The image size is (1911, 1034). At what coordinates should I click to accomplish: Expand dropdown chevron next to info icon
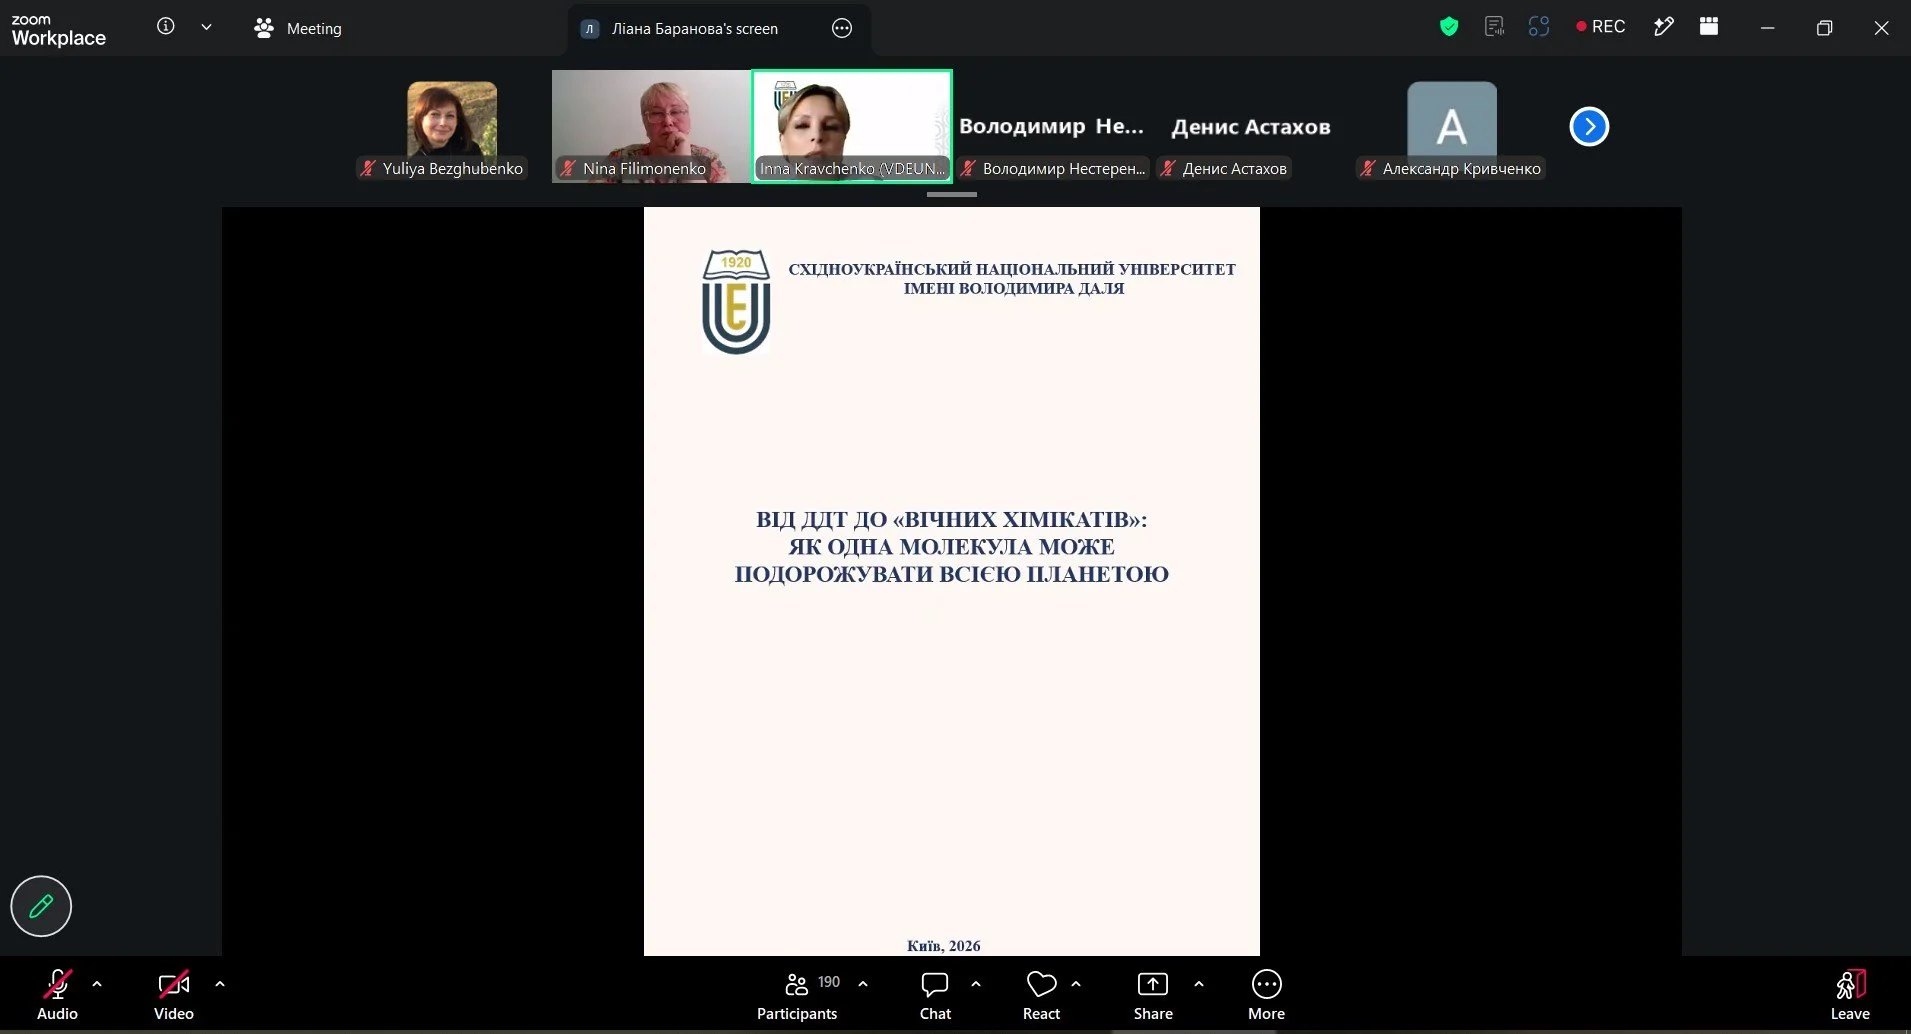click(x=206, y=28)
